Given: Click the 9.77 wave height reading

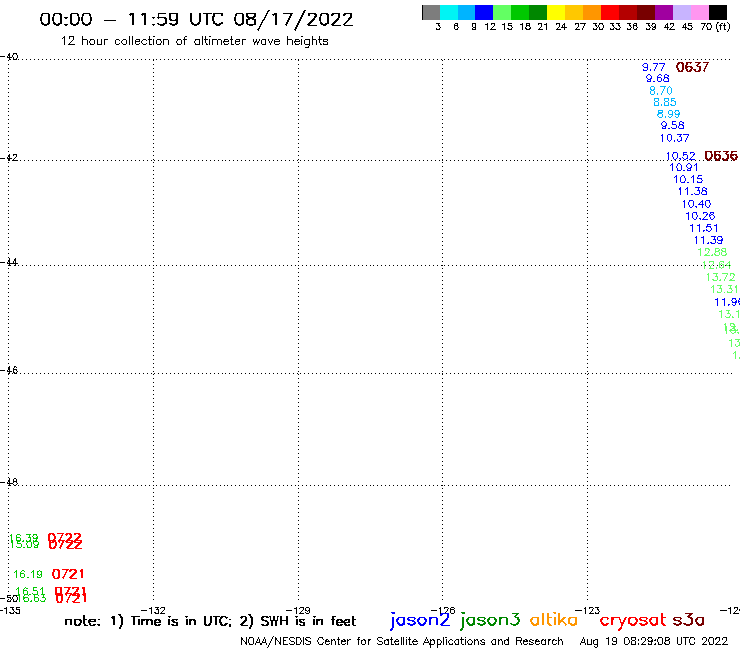Looking at the screenshot, I should tap(654, 67).
